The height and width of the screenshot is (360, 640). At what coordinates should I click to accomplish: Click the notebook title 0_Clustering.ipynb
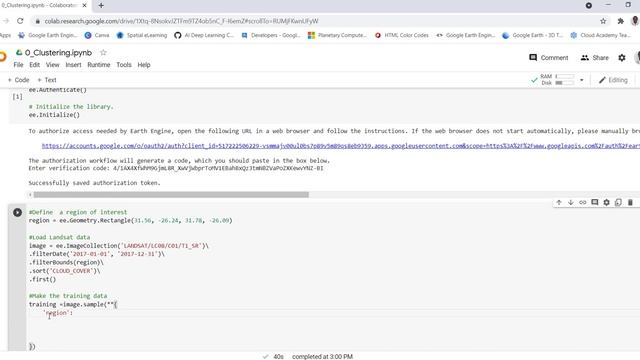point(58,53)
